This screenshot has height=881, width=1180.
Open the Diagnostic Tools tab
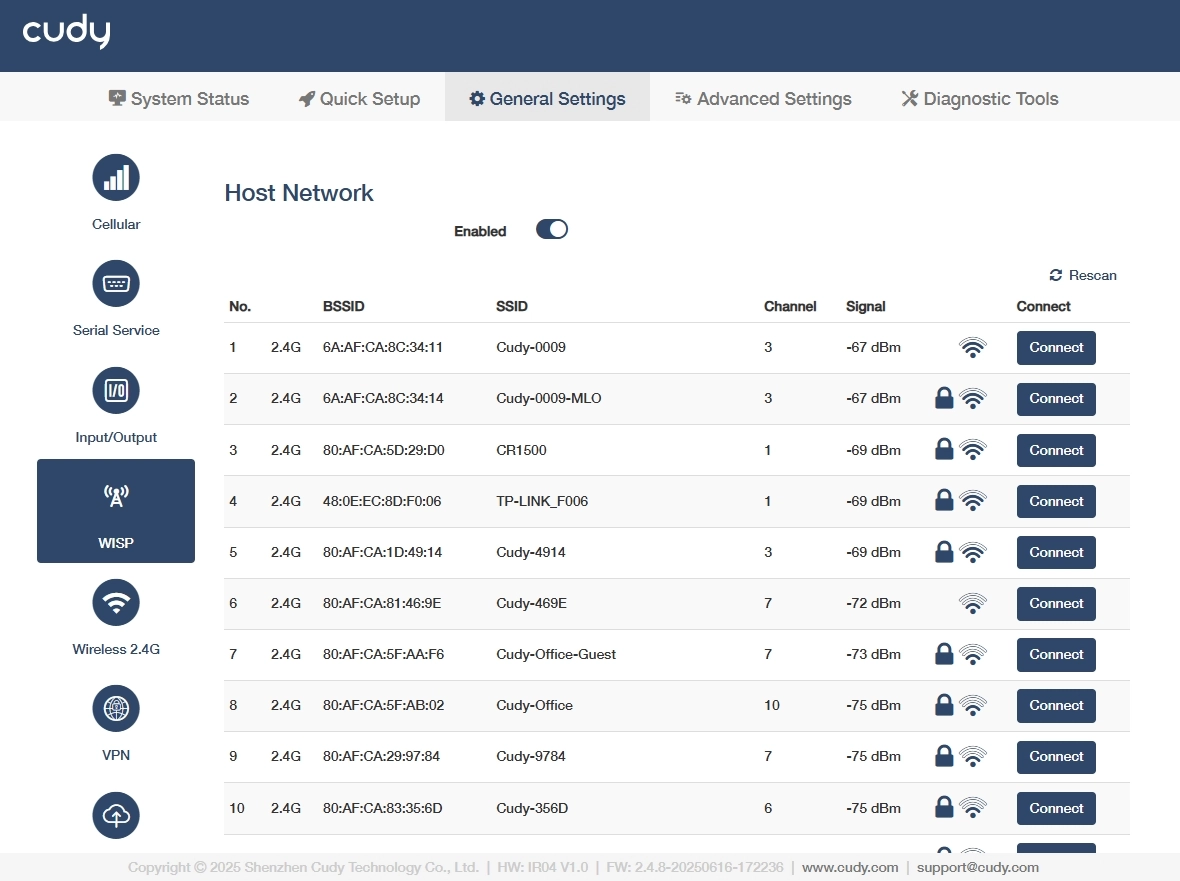[980, 99]
